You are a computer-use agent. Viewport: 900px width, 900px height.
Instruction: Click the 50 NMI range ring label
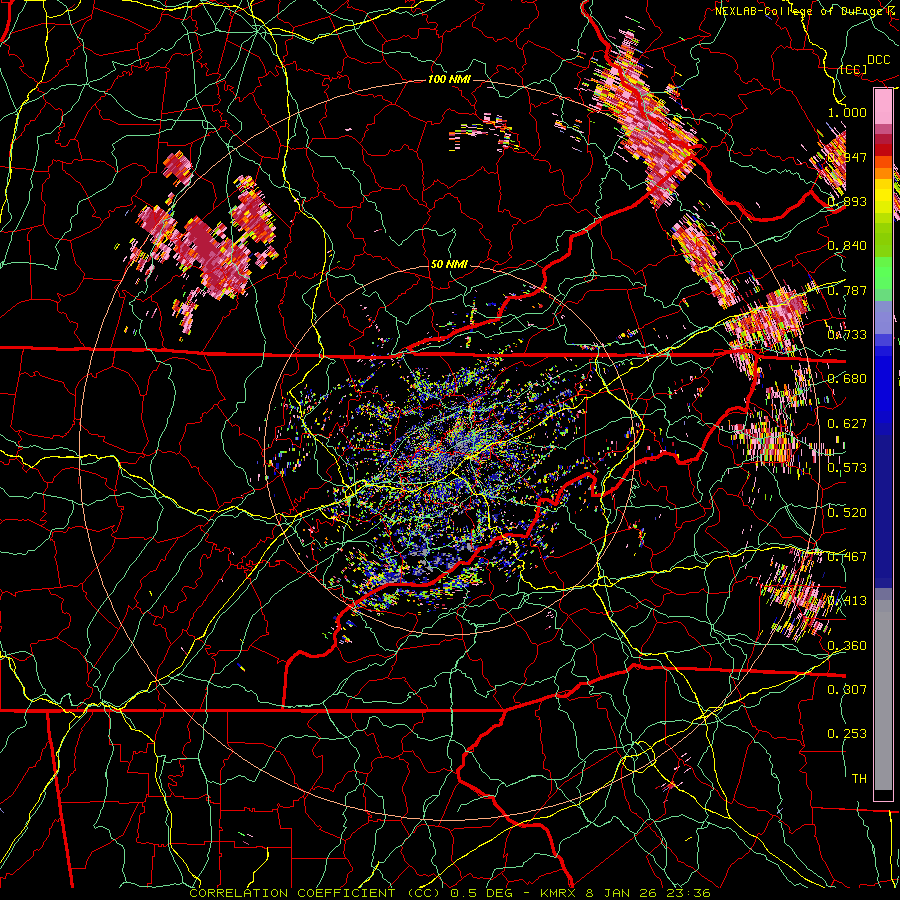point(449,265)
